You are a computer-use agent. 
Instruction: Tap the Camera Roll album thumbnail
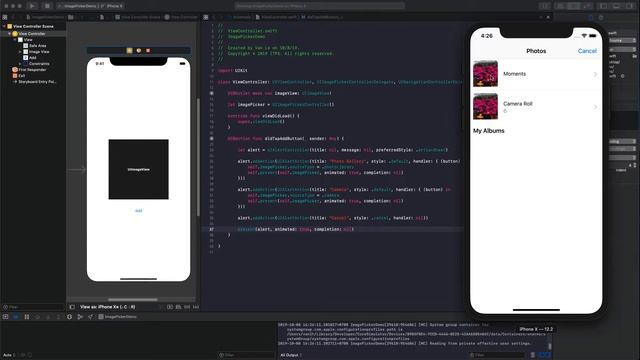coord(485,106)
